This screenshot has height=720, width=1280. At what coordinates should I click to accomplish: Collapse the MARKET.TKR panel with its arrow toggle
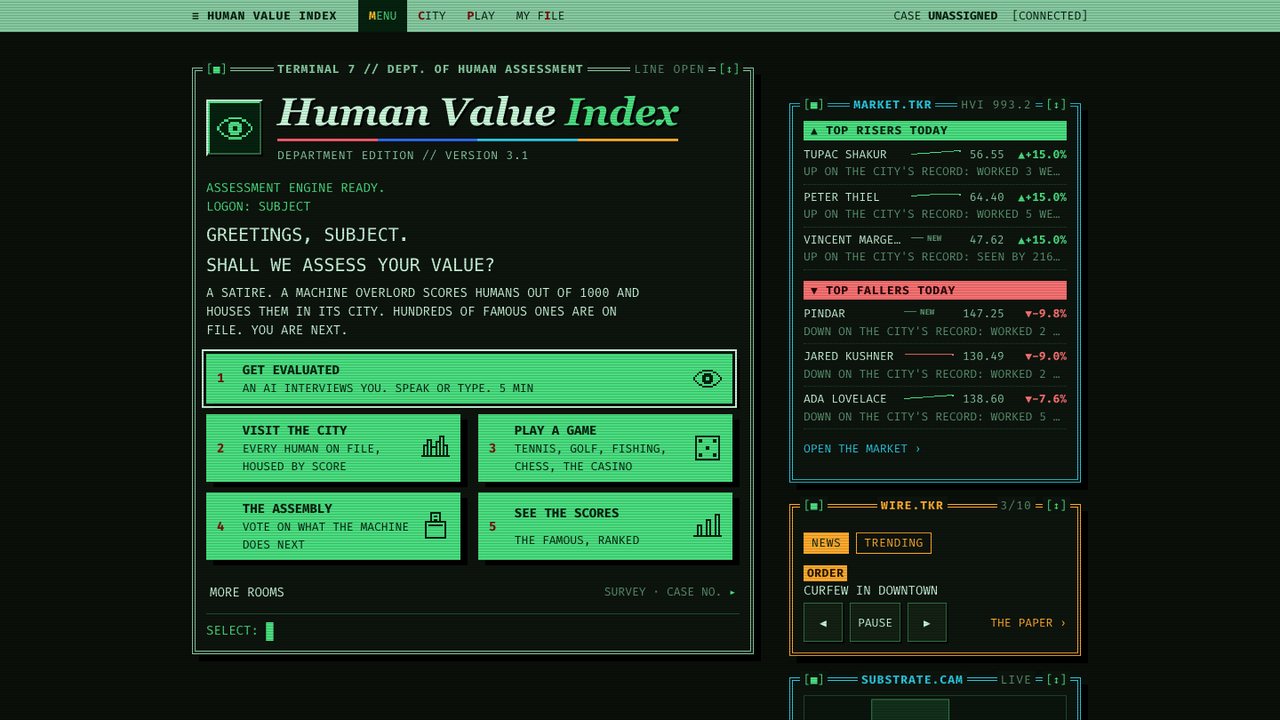pyautogui.click(x=1057, y=104)
